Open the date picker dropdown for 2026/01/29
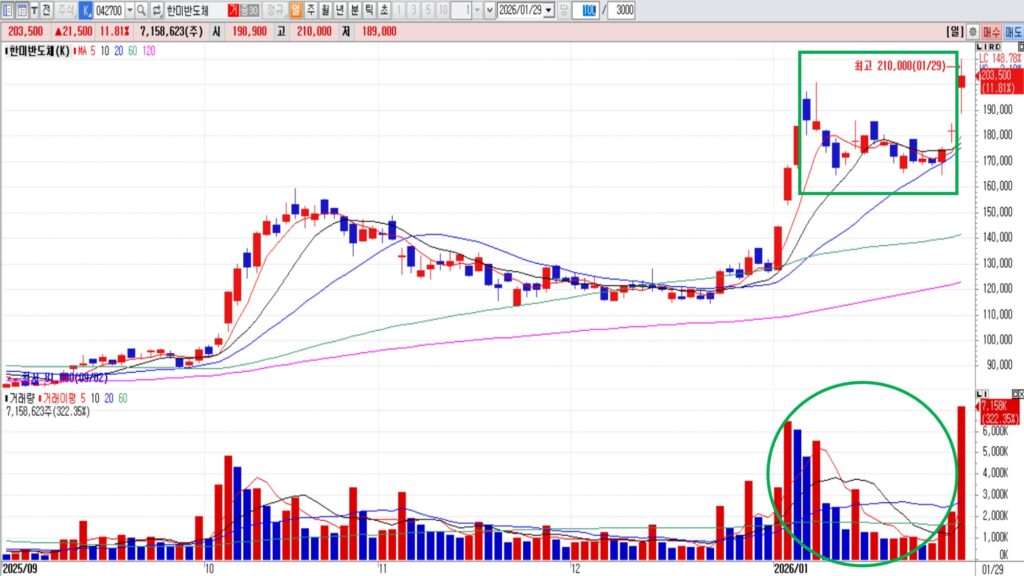This screenshot has width=1024, height=576. pyautogui.click(x=548, y=10)
